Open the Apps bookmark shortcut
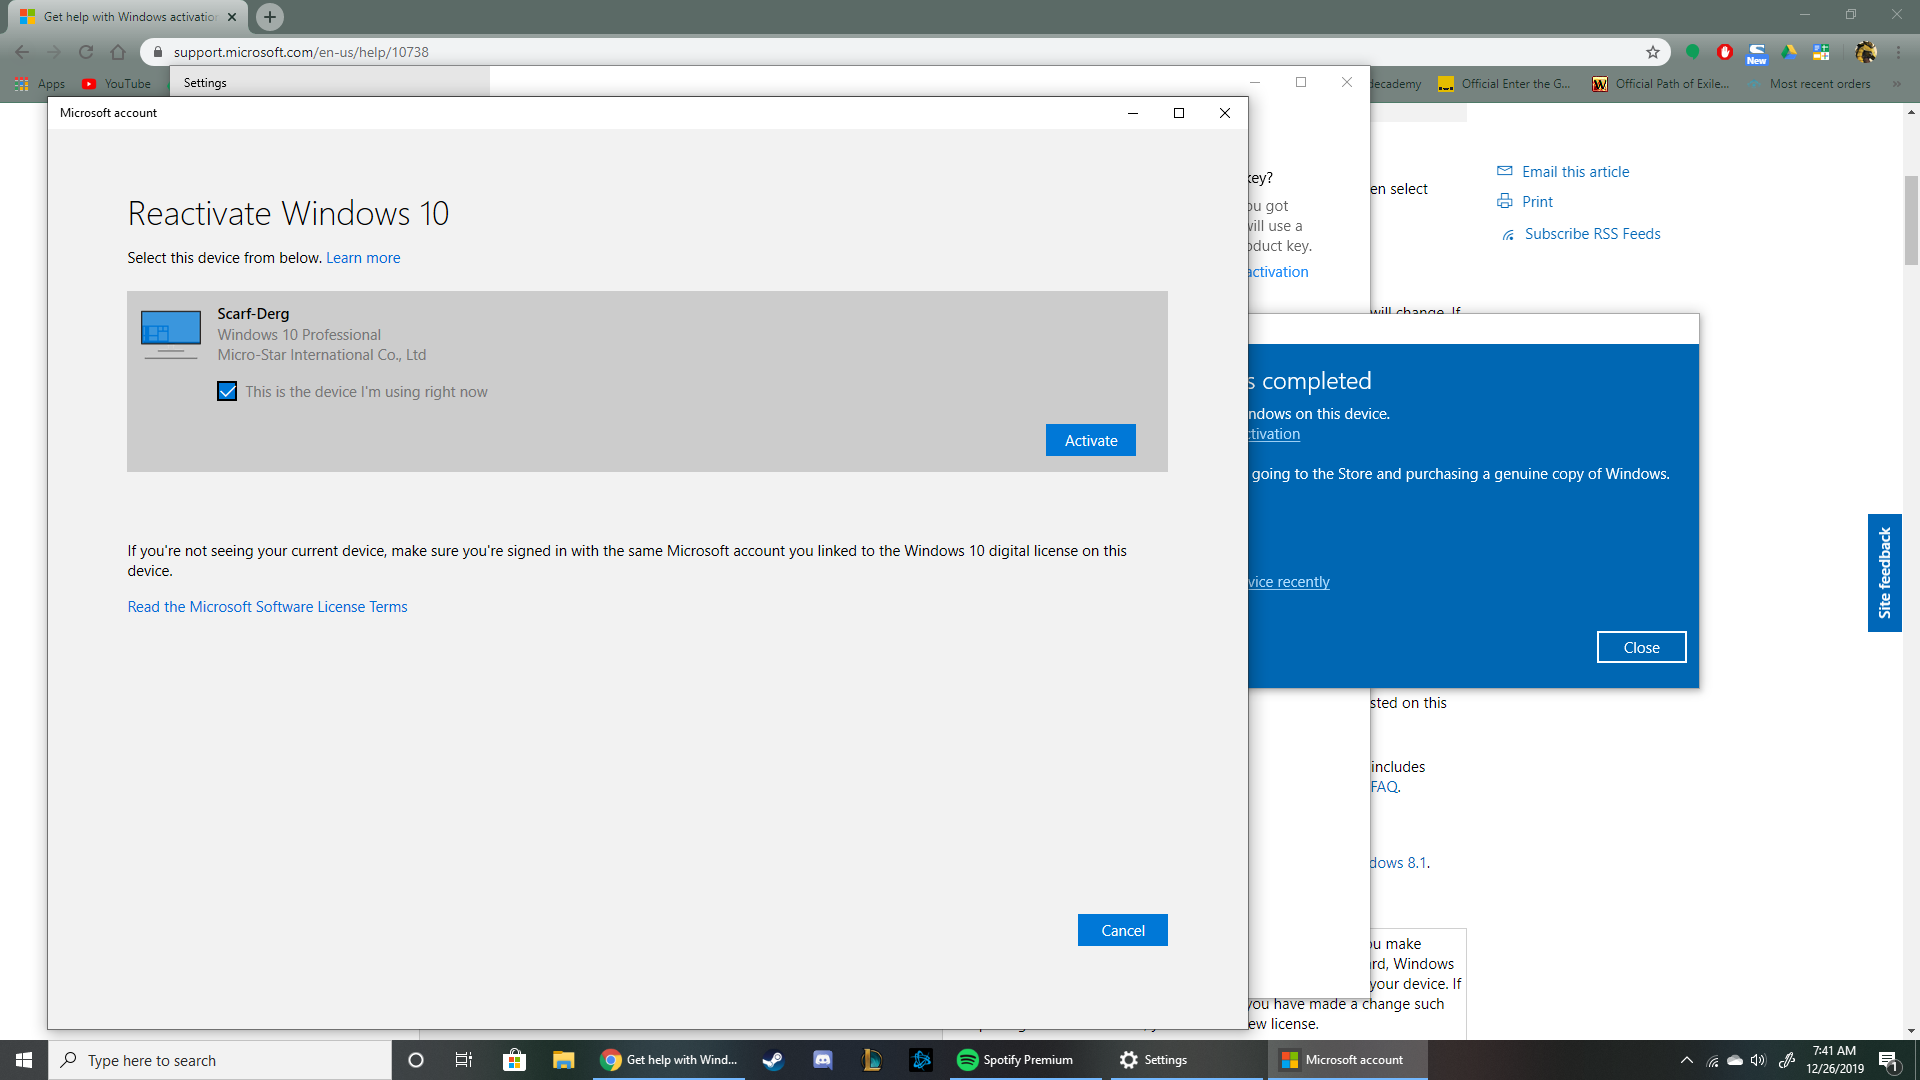1920x1080 pixels. tap(40, 84)
